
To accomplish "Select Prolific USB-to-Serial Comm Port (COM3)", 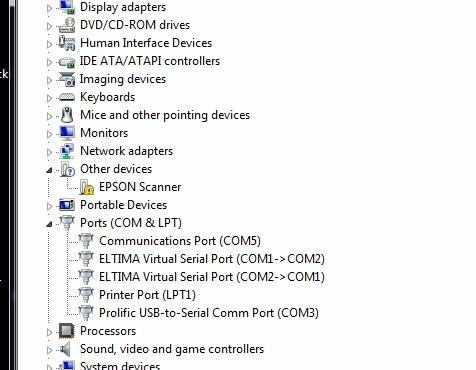I will click(x=209, y=313).
